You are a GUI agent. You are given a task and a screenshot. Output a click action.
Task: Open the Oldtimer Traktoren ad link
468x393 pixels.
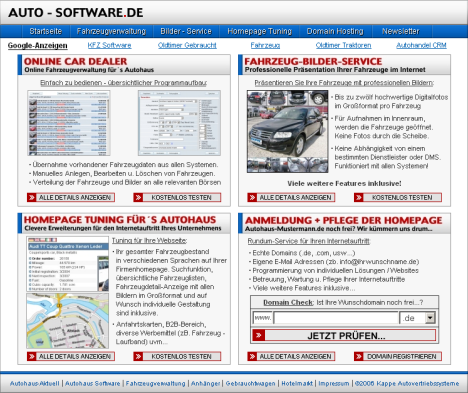point(343,45)
